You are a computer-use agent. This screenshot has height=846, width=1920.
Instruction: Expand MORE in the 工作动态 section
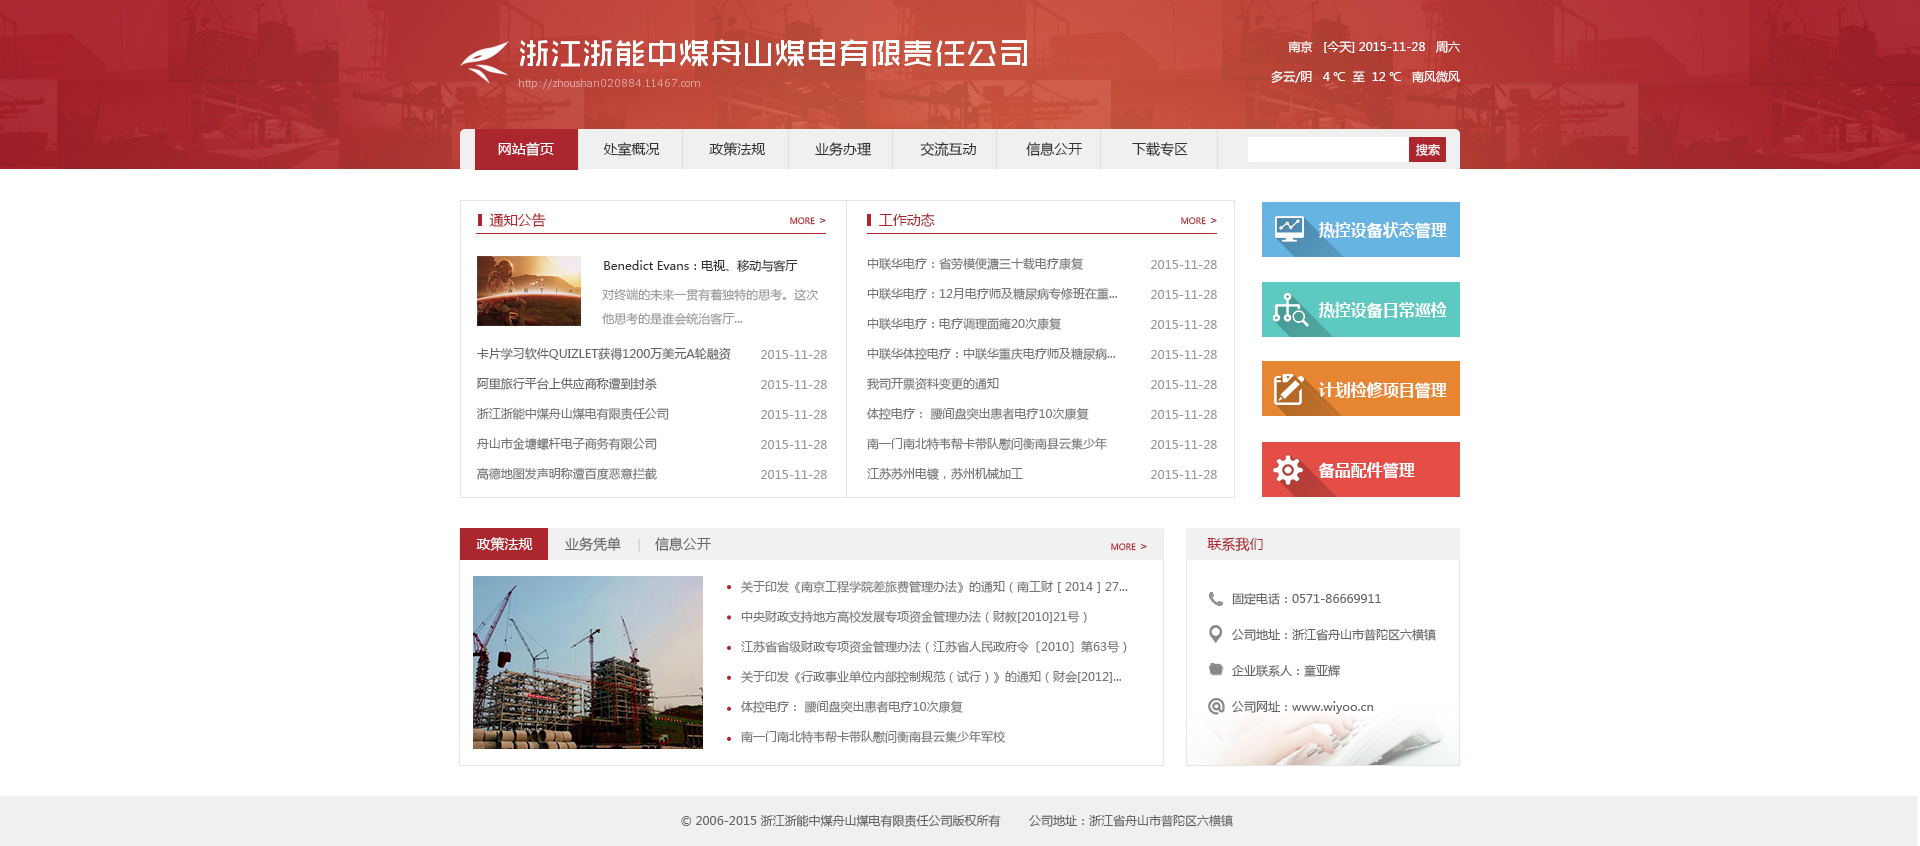(1198, 221)
